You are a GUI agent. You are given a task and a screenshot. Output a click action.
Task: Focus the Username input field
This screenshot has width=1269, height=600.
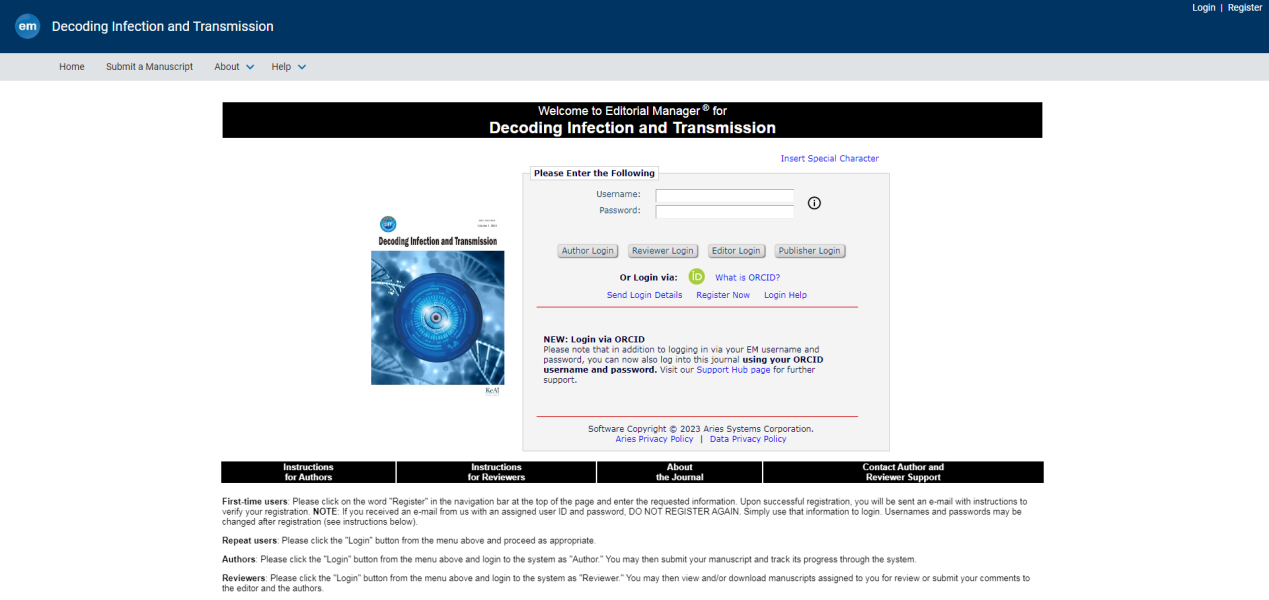[x=725, y=195]
